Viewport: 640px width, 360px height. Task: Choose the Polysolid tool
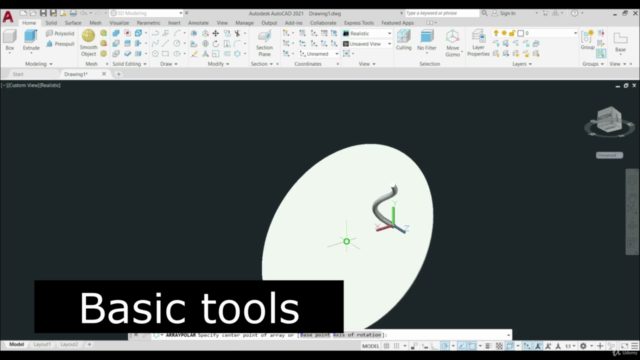click(x=60, y=33)
